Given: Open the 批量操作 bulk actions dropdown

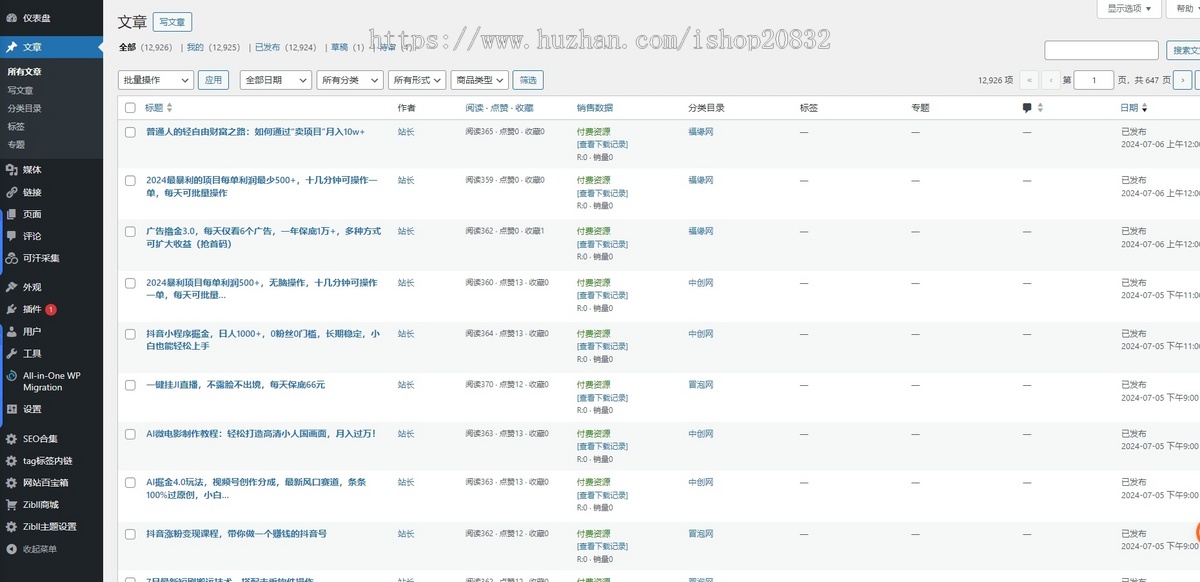Looking at the screenshot, I should click(156, 80).
